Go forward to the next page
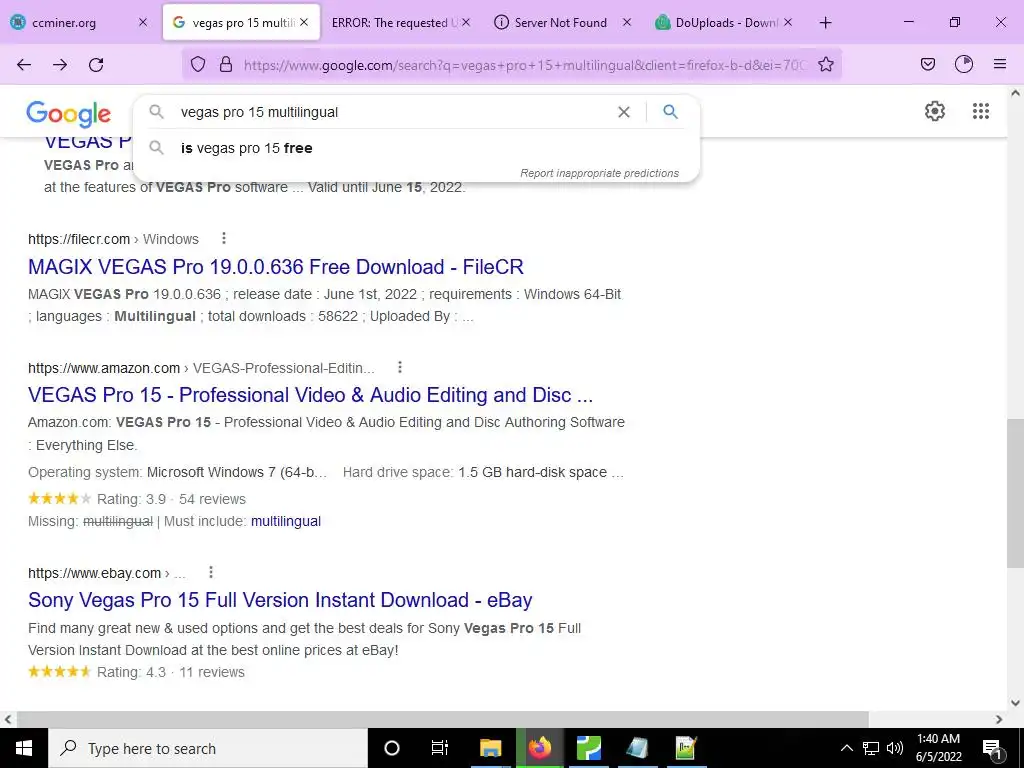The image size is (1024, 768). [x=60, y=64]
